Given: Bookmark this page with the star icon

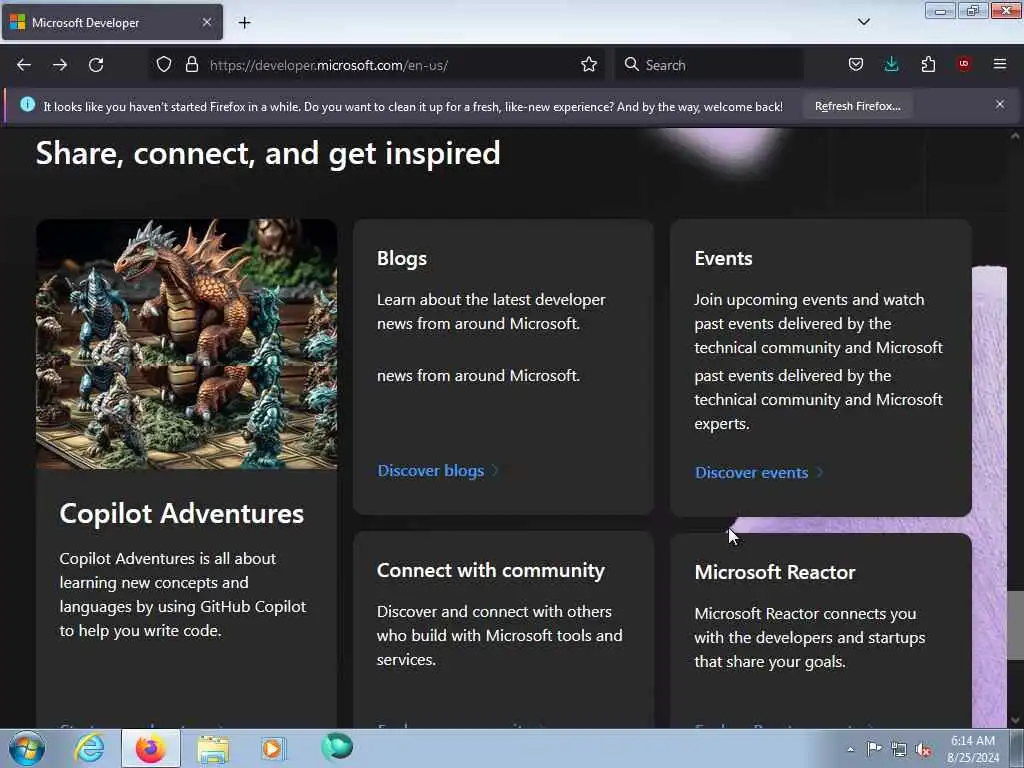Looking at the screenshot, I should 588,64.
